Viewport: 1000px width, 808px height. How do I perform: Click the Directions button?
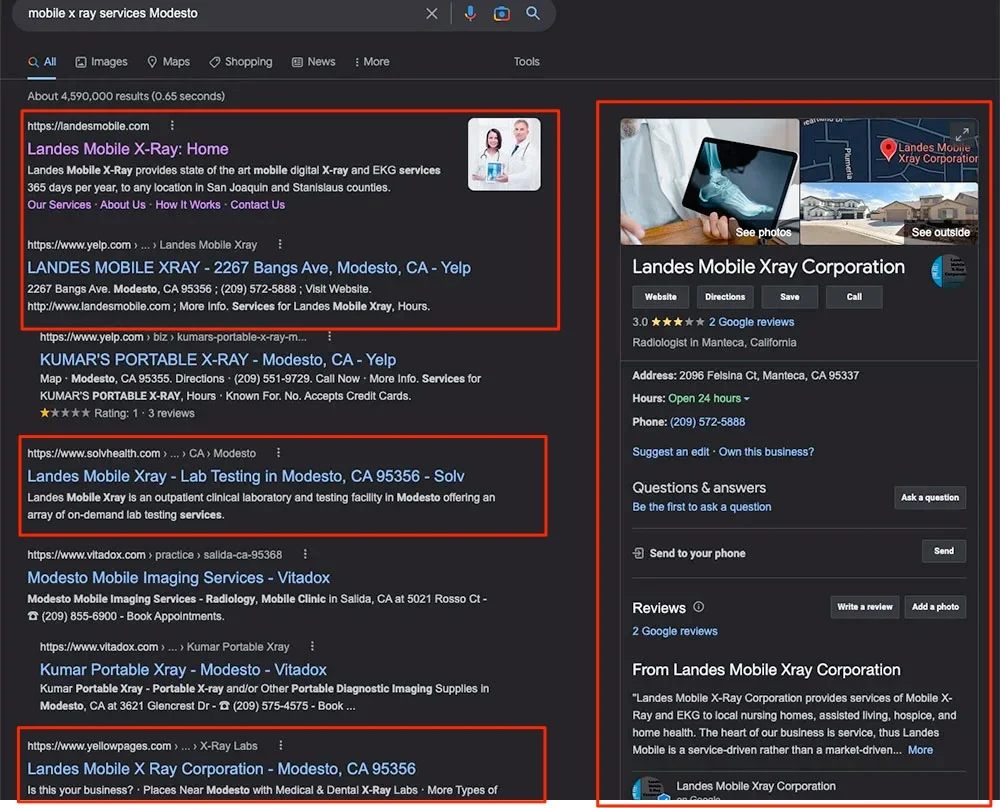(725, 297)
